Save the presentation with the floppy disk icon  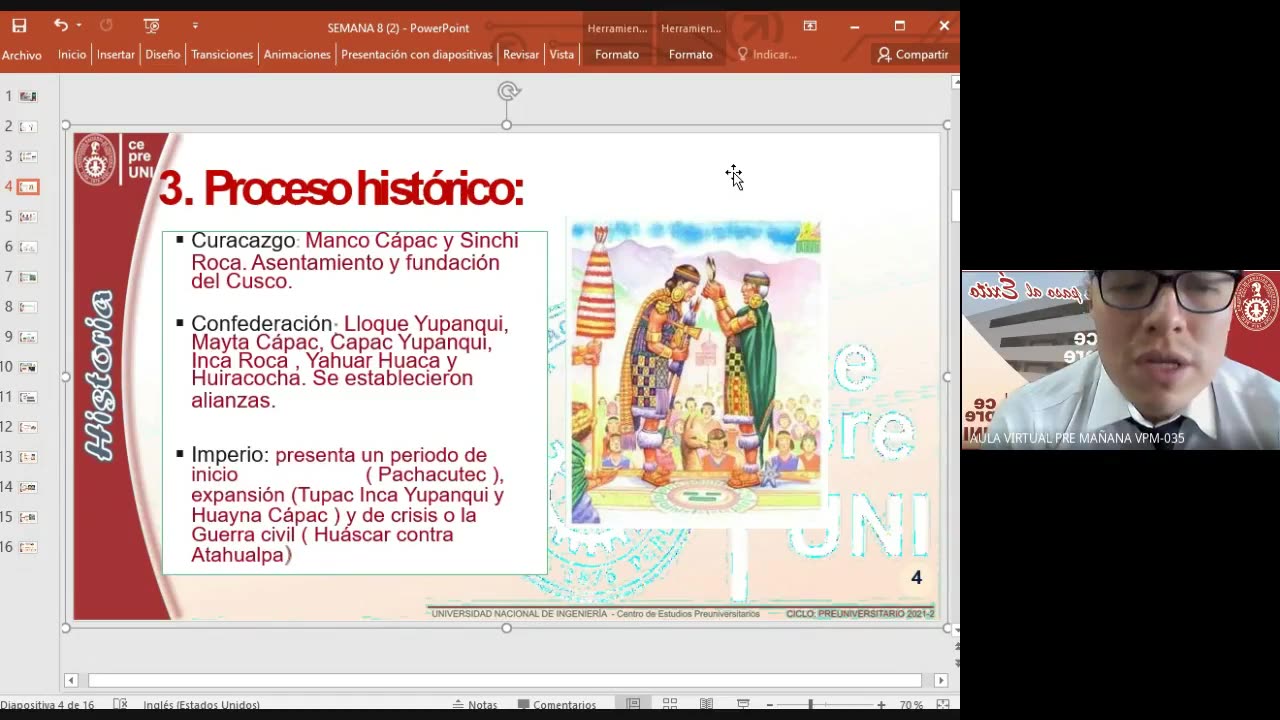19,26
